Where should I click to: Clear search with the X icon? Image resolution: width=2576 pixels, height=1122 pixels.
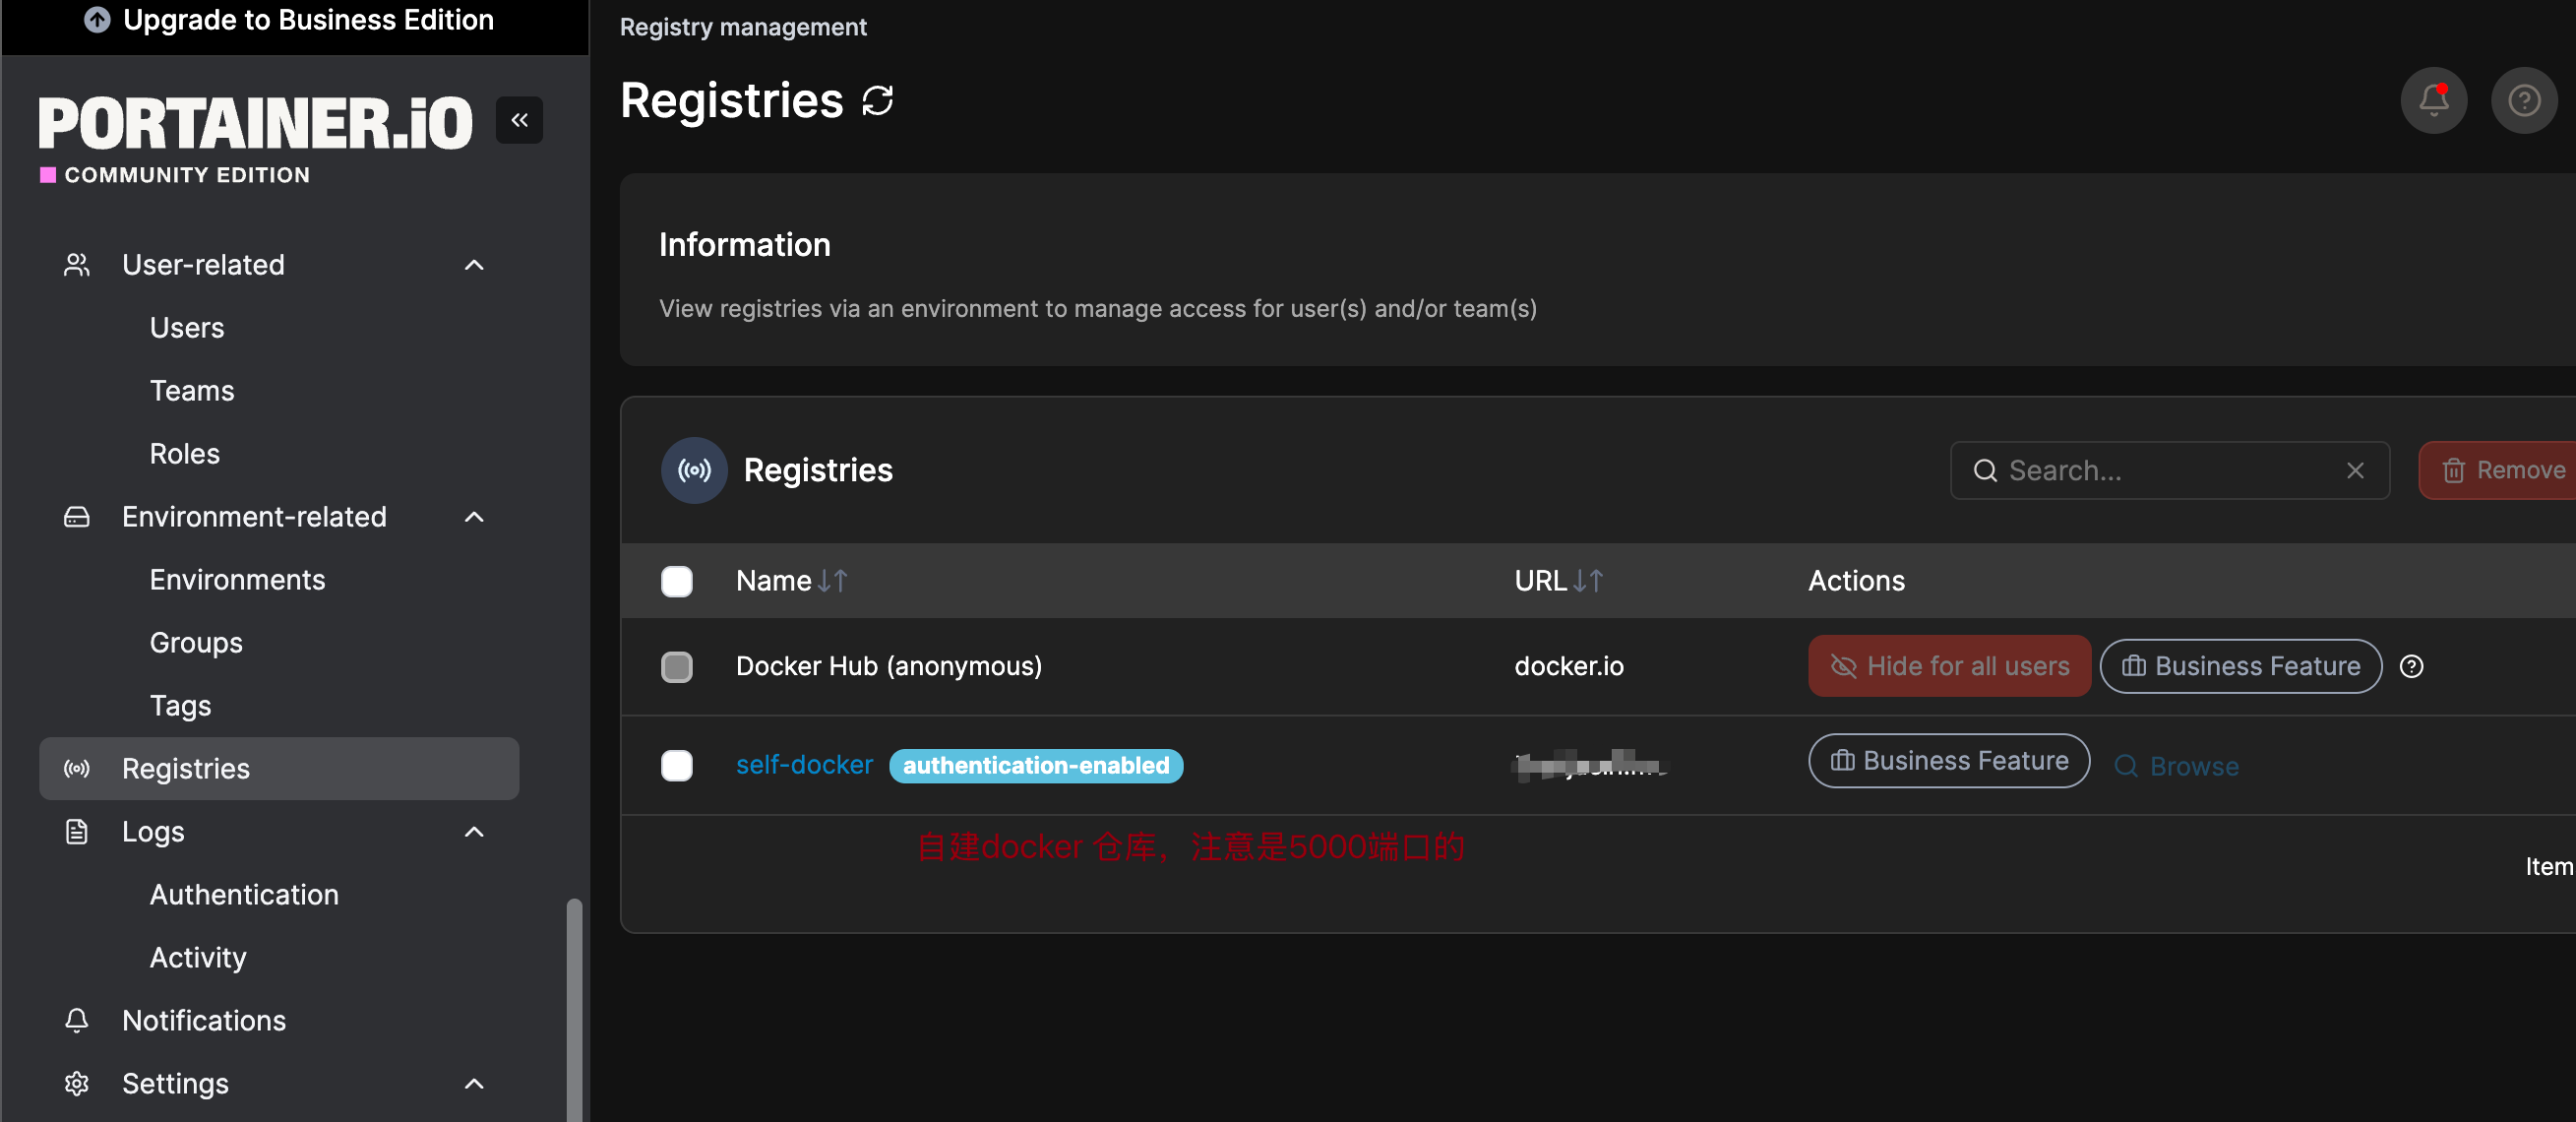click(2355, 470)
